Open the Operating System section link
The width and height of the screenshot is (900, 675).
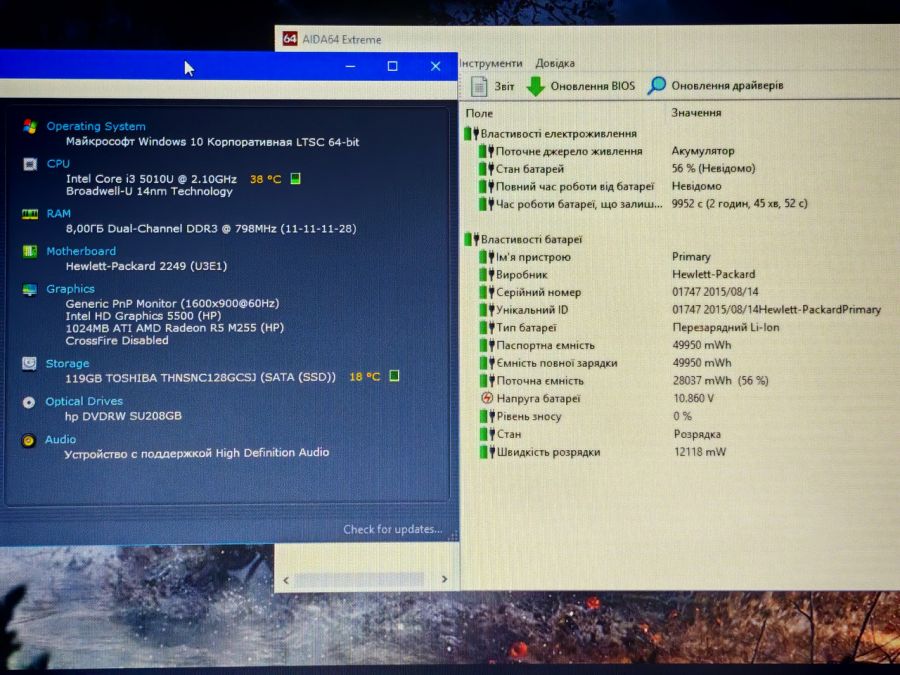96,126
